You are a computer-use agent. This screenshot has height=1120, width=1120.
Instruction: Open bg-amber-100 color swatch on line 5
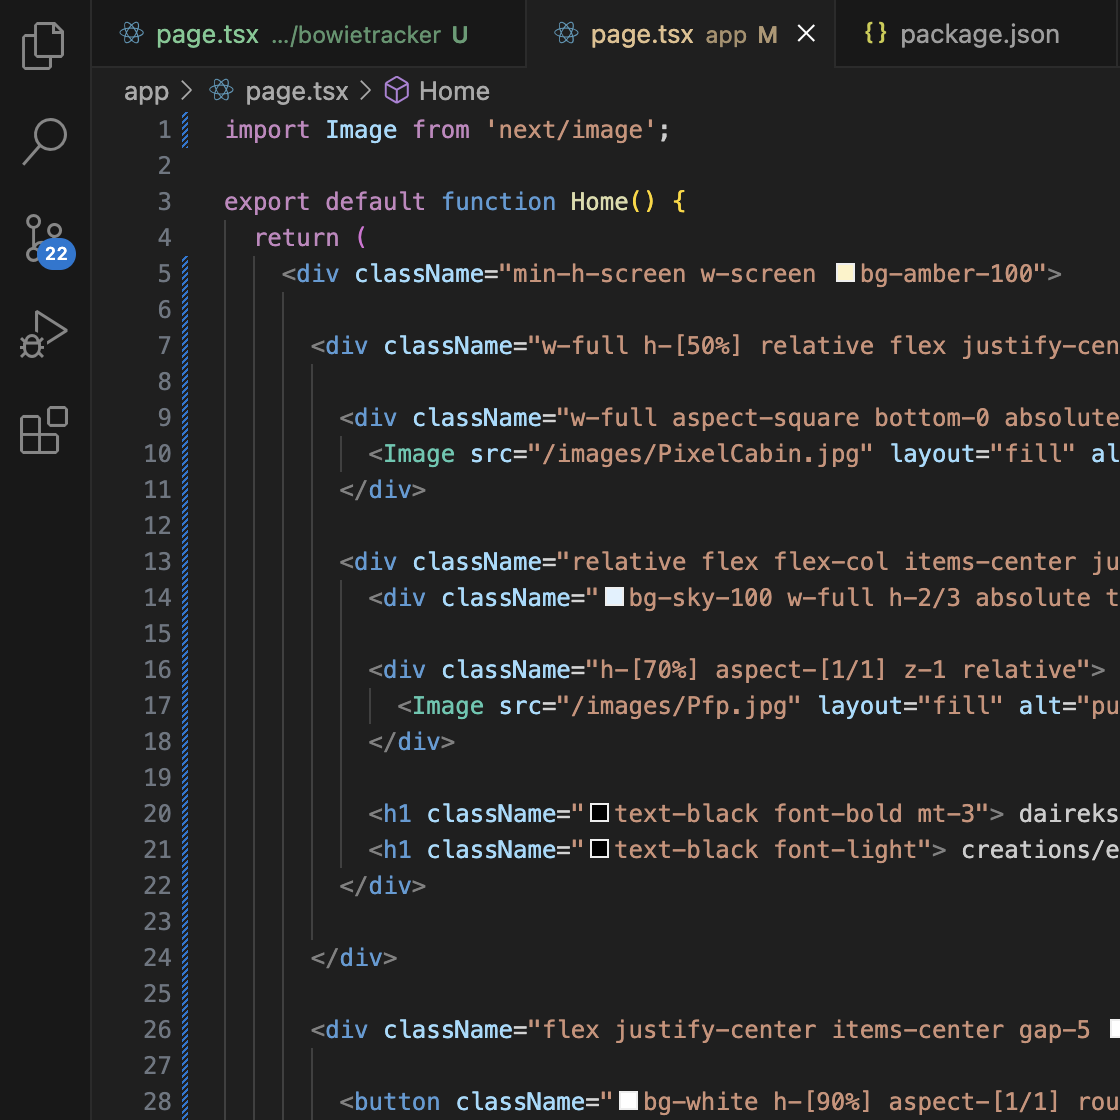845,273
